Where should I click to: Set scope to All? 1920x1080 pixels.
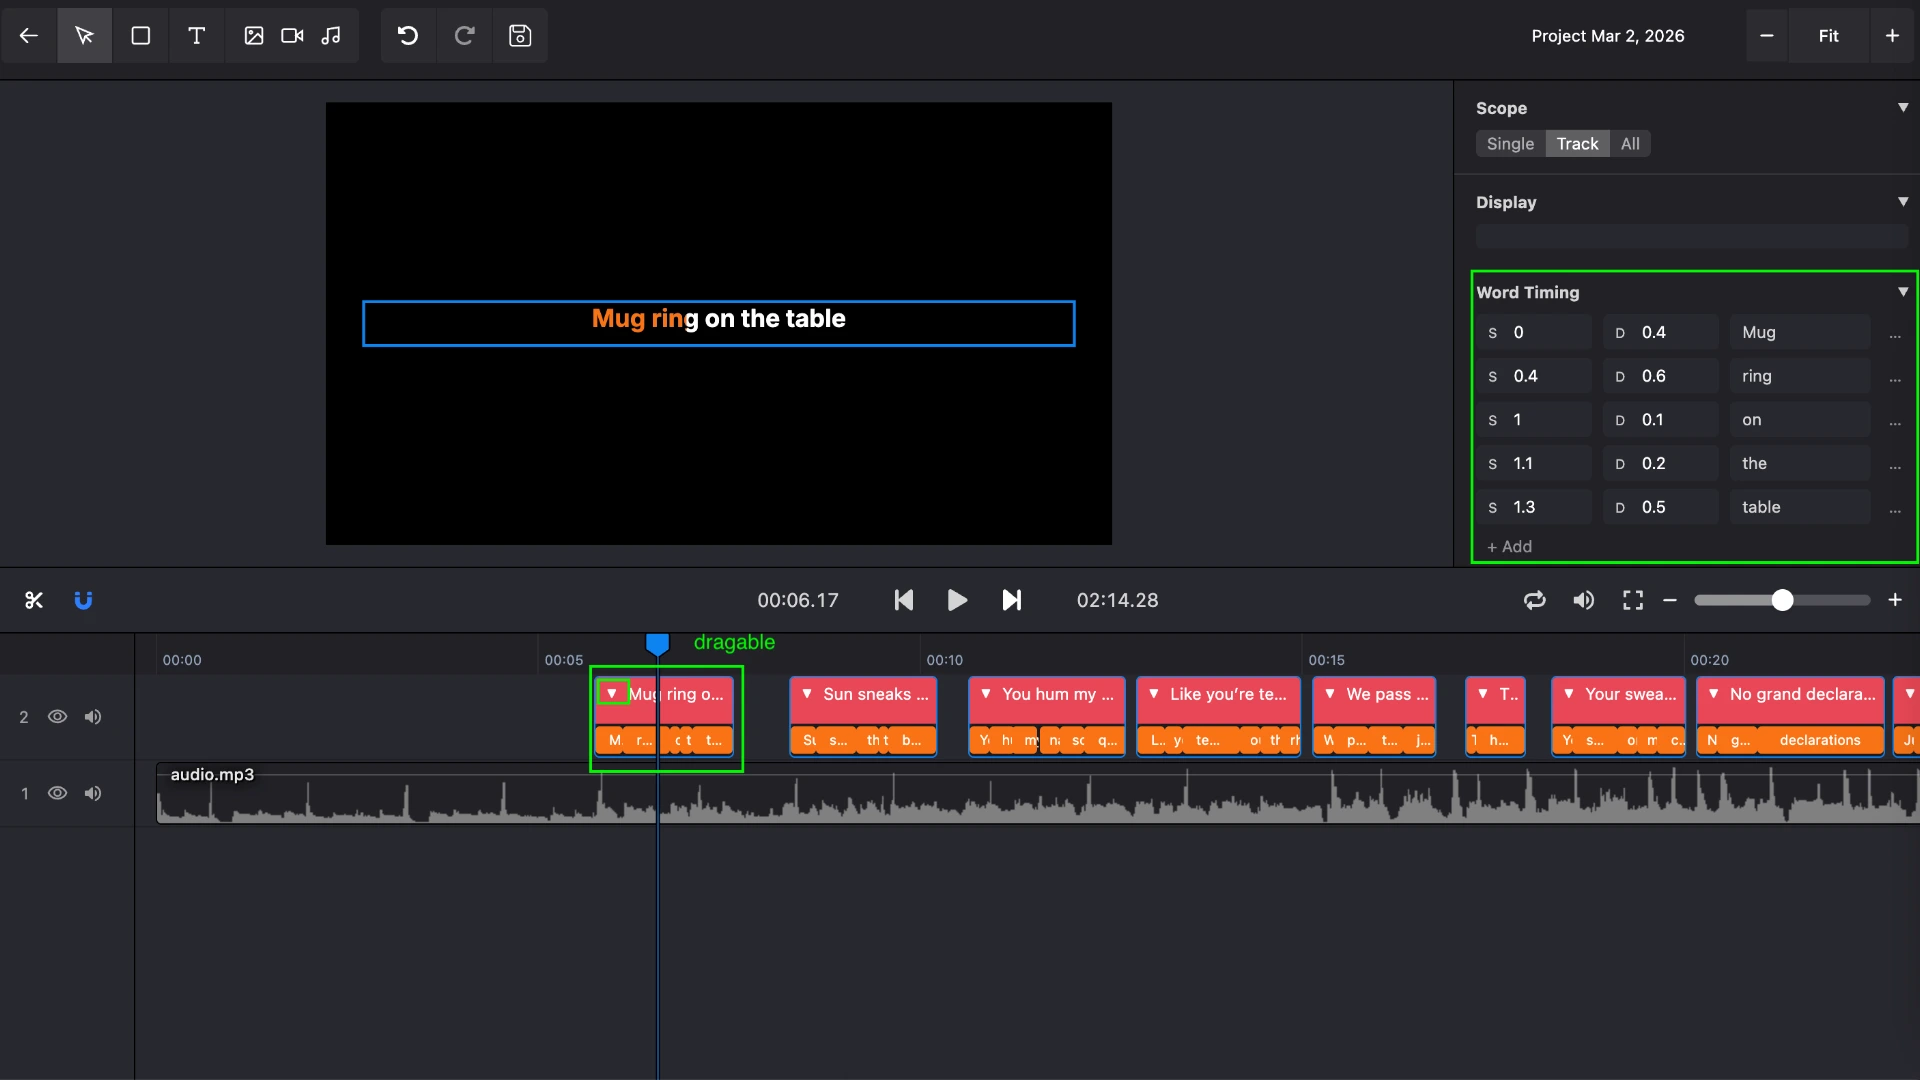(1630, 144)
